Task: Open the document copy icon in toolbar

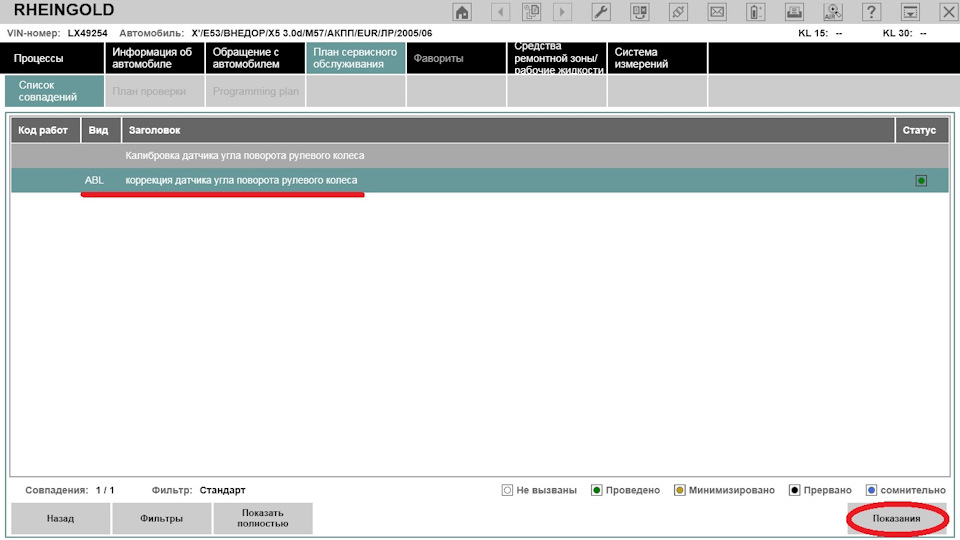Action: (x=531, y=12)
